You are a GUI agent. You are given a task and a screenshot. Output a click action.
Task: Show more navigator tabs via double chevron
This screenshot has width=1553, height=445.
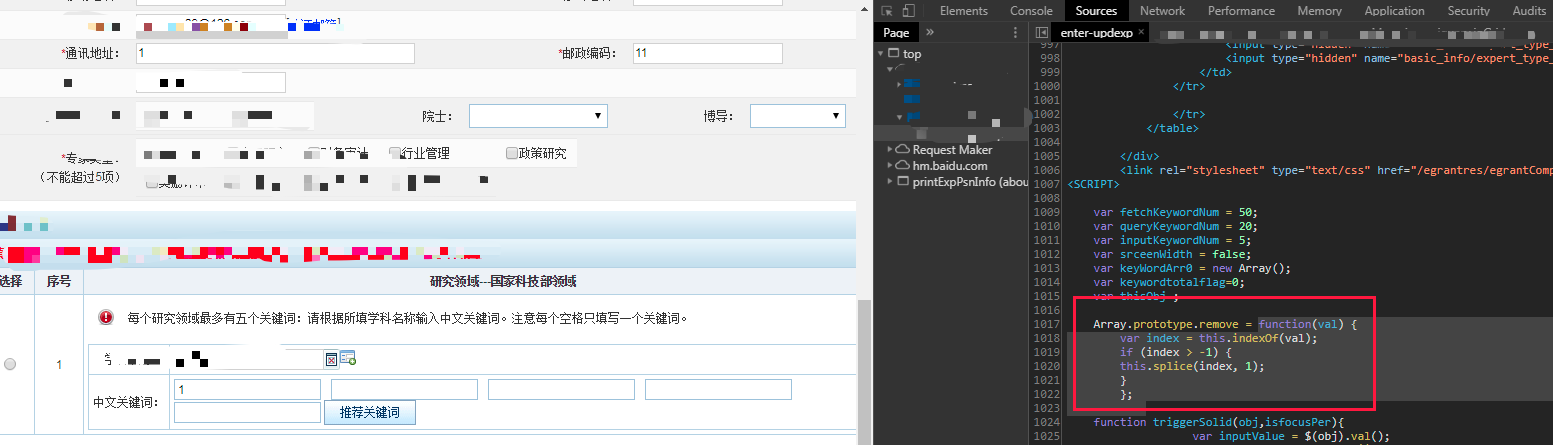point(929,33)
